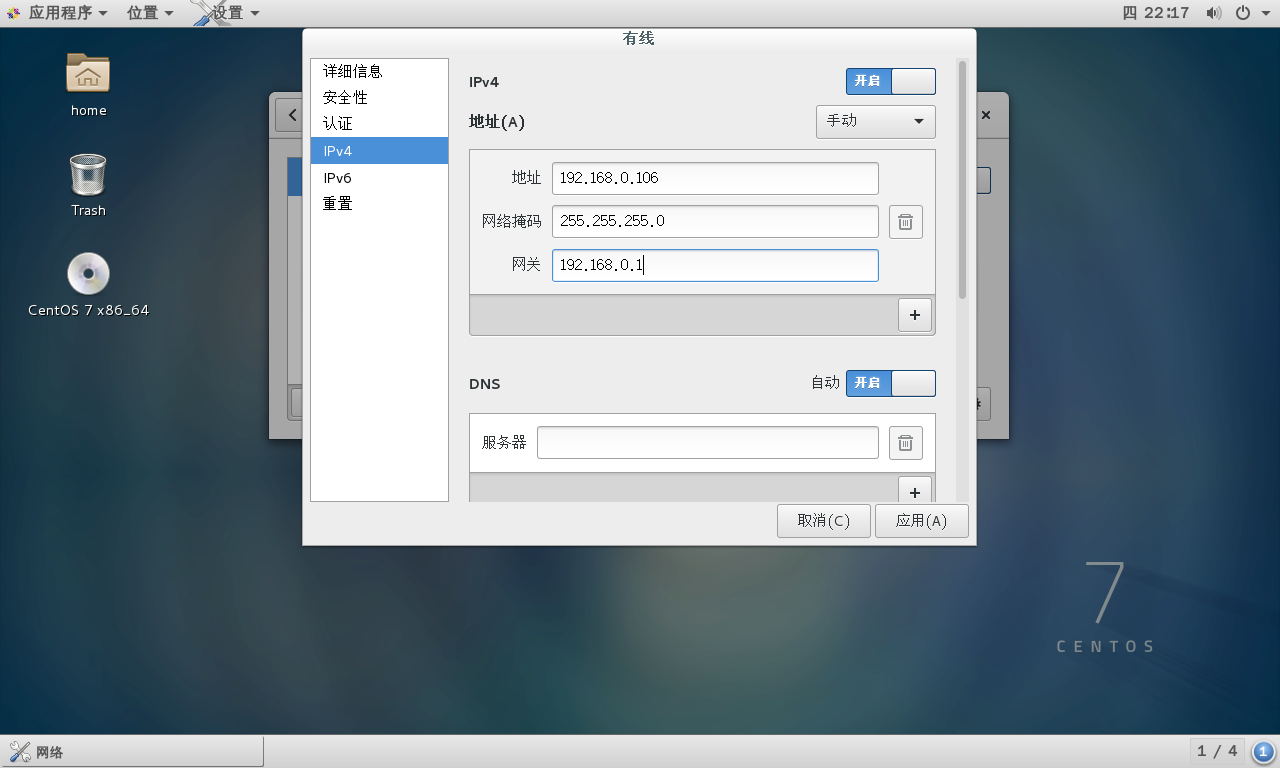Add another address with the plus button
The height and width of the screenshot is (768, 1280).
[x=914, y=315]
